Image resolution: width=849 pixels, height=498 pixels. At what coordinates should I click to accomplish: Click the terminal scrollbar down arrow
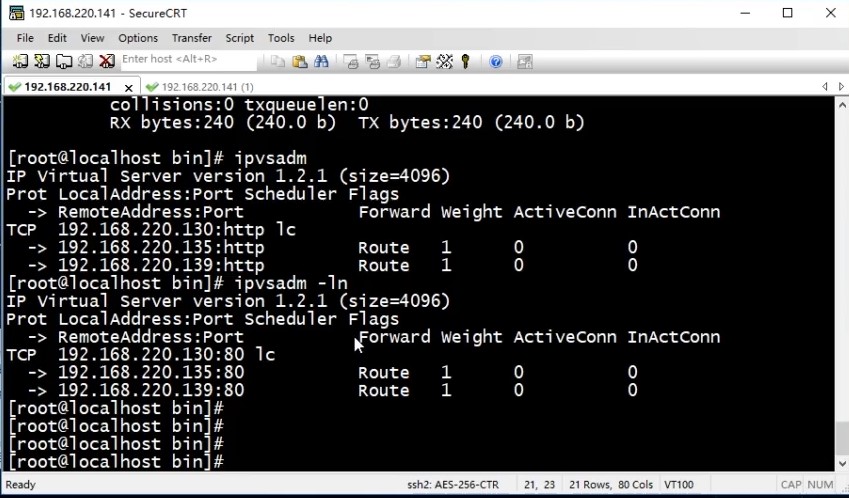(842, 463)
